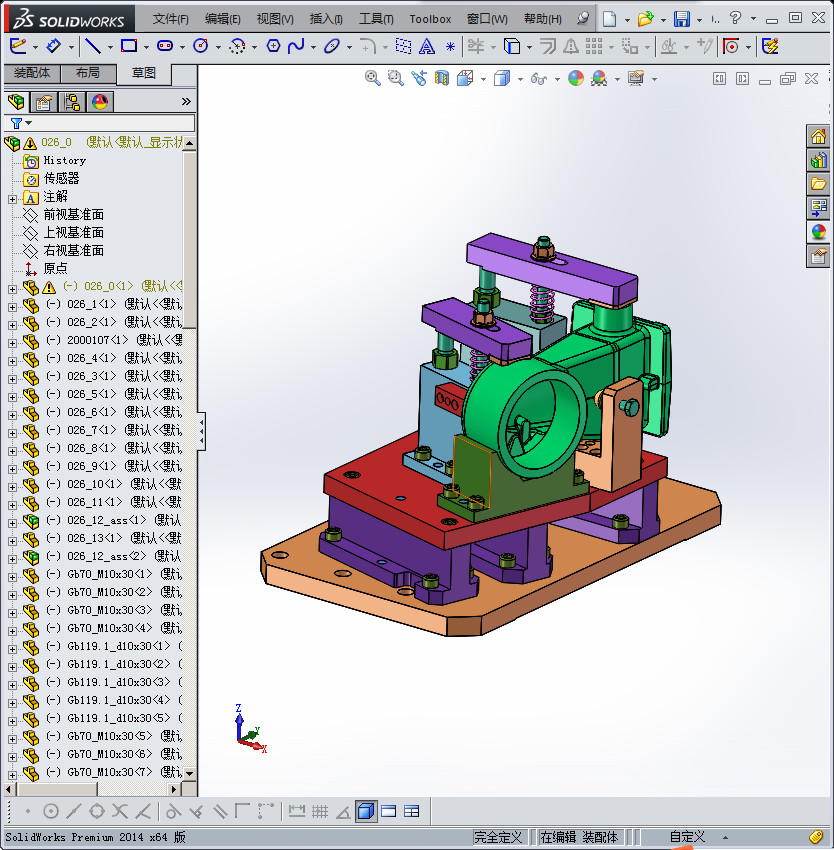Click the Zoom to Fit icon
The image size is (834, 850).
pos(372,78)
